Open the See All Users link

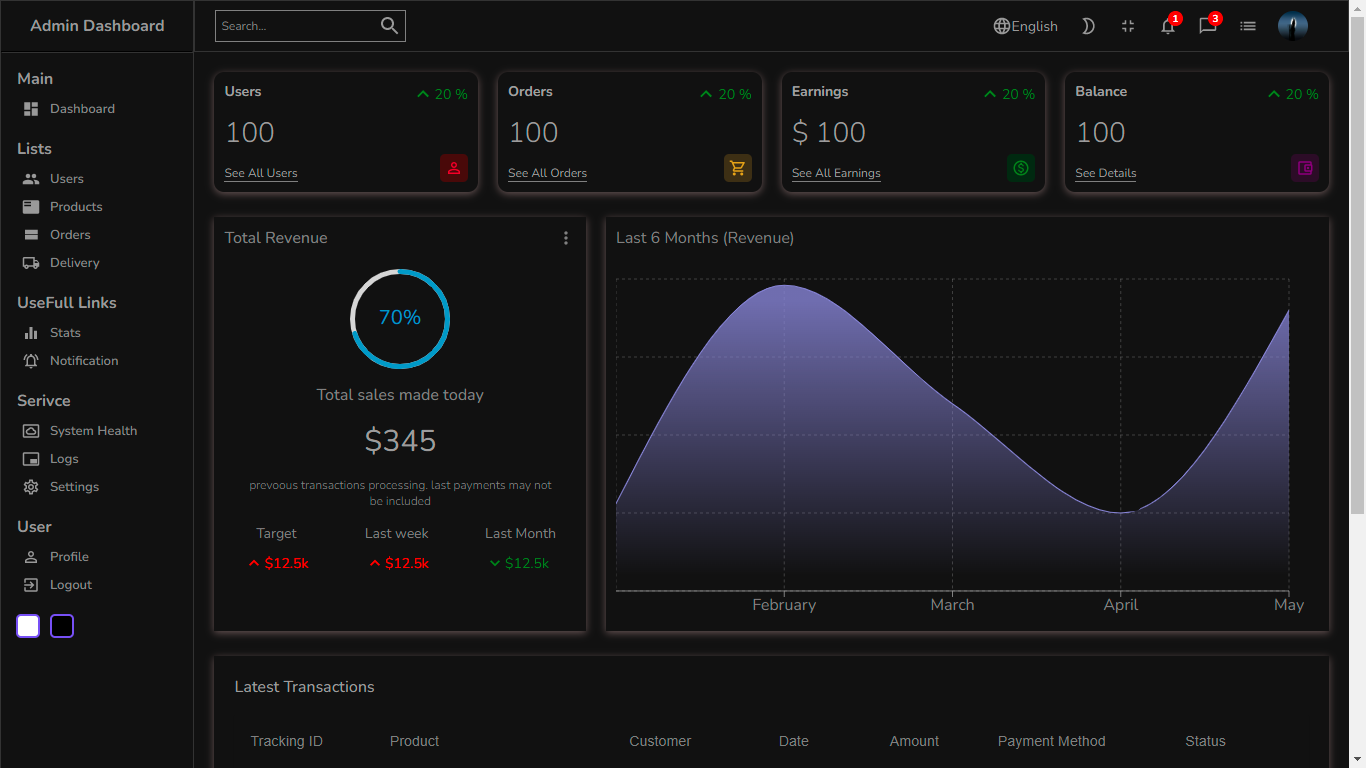[x=260, y=173]
